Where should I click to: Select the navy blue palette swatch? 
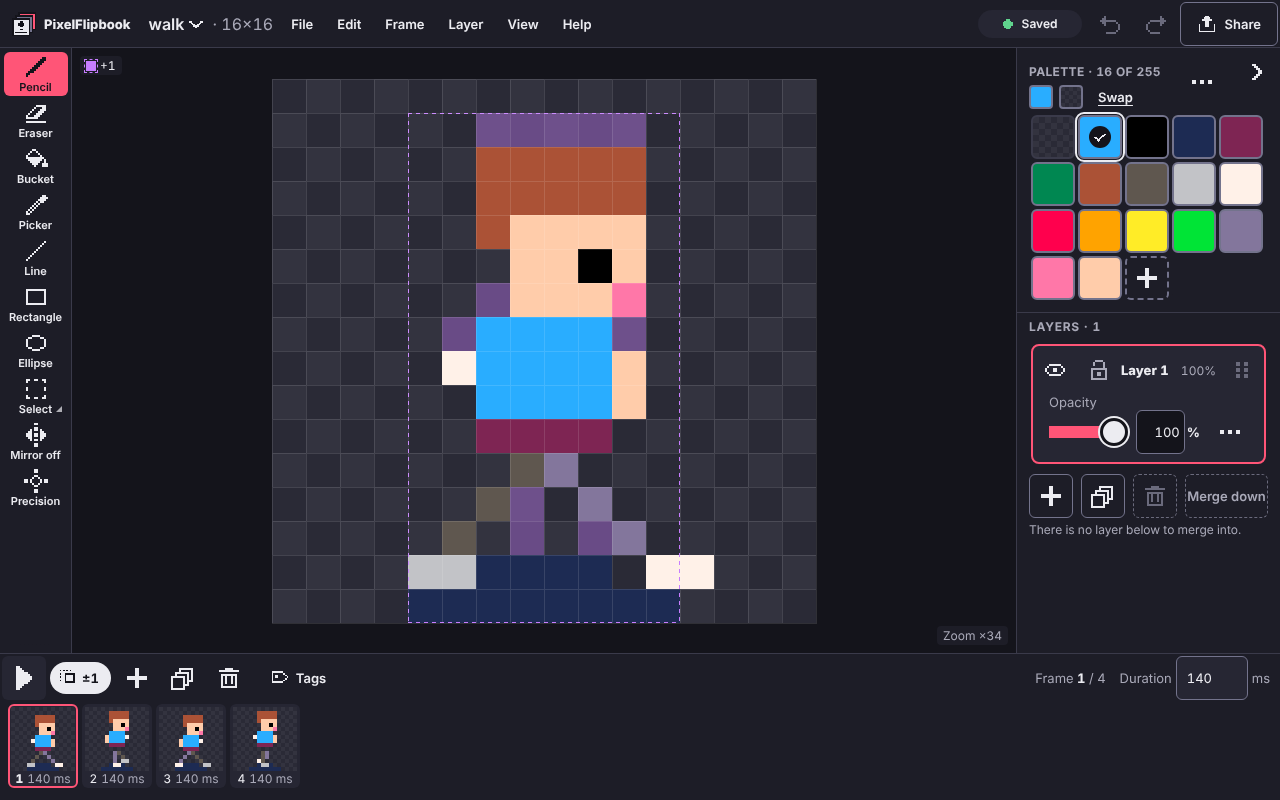[1194, 137]
